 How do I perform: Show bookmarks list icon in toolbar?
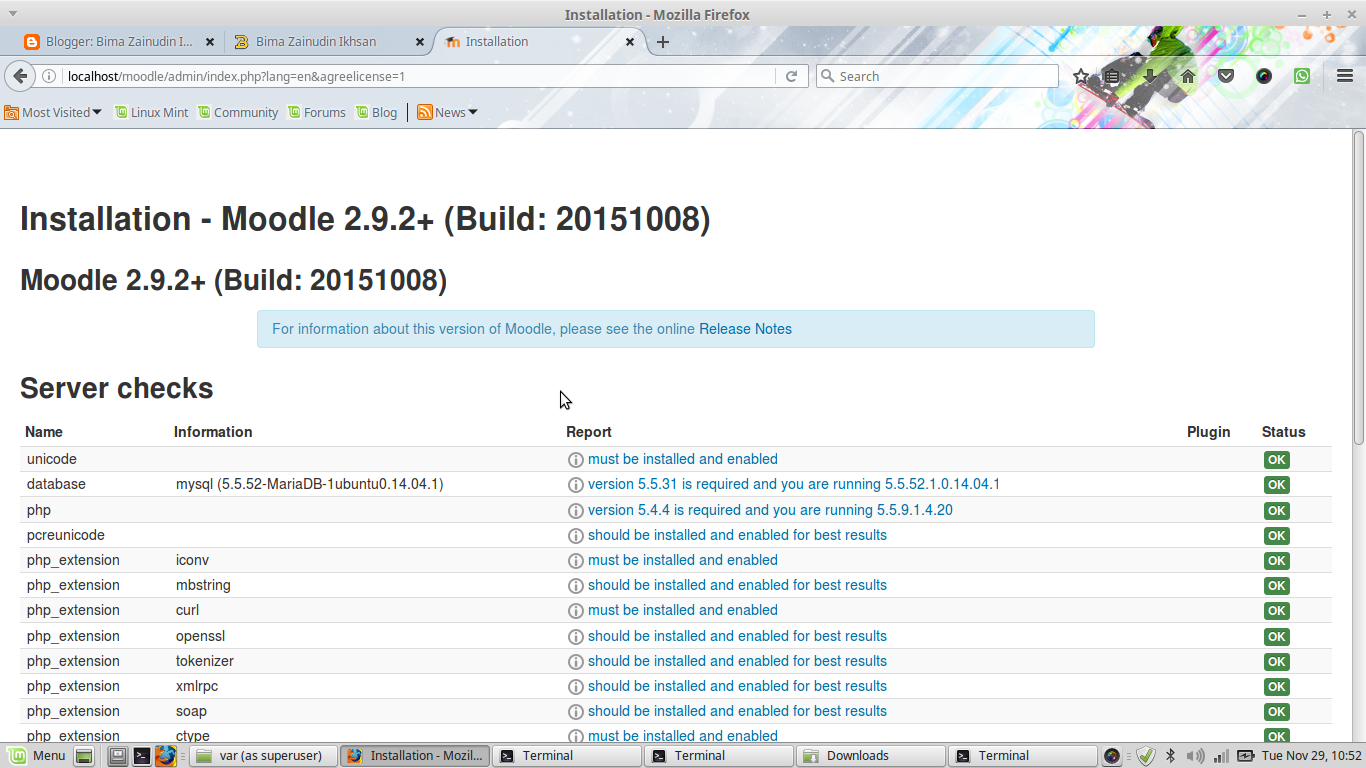pyautogui.click(x=1112, y=76)
